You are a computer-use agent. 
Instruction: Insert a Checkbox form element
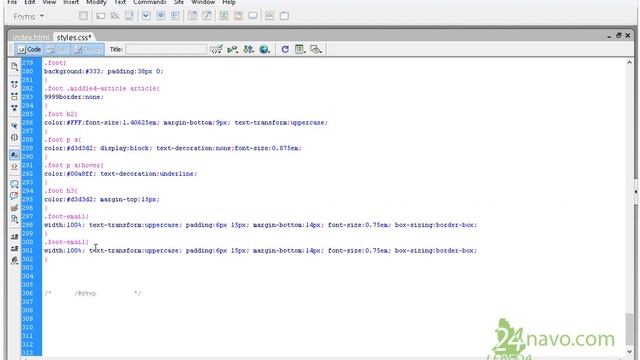pyautogui.click(x=146, y=16)
